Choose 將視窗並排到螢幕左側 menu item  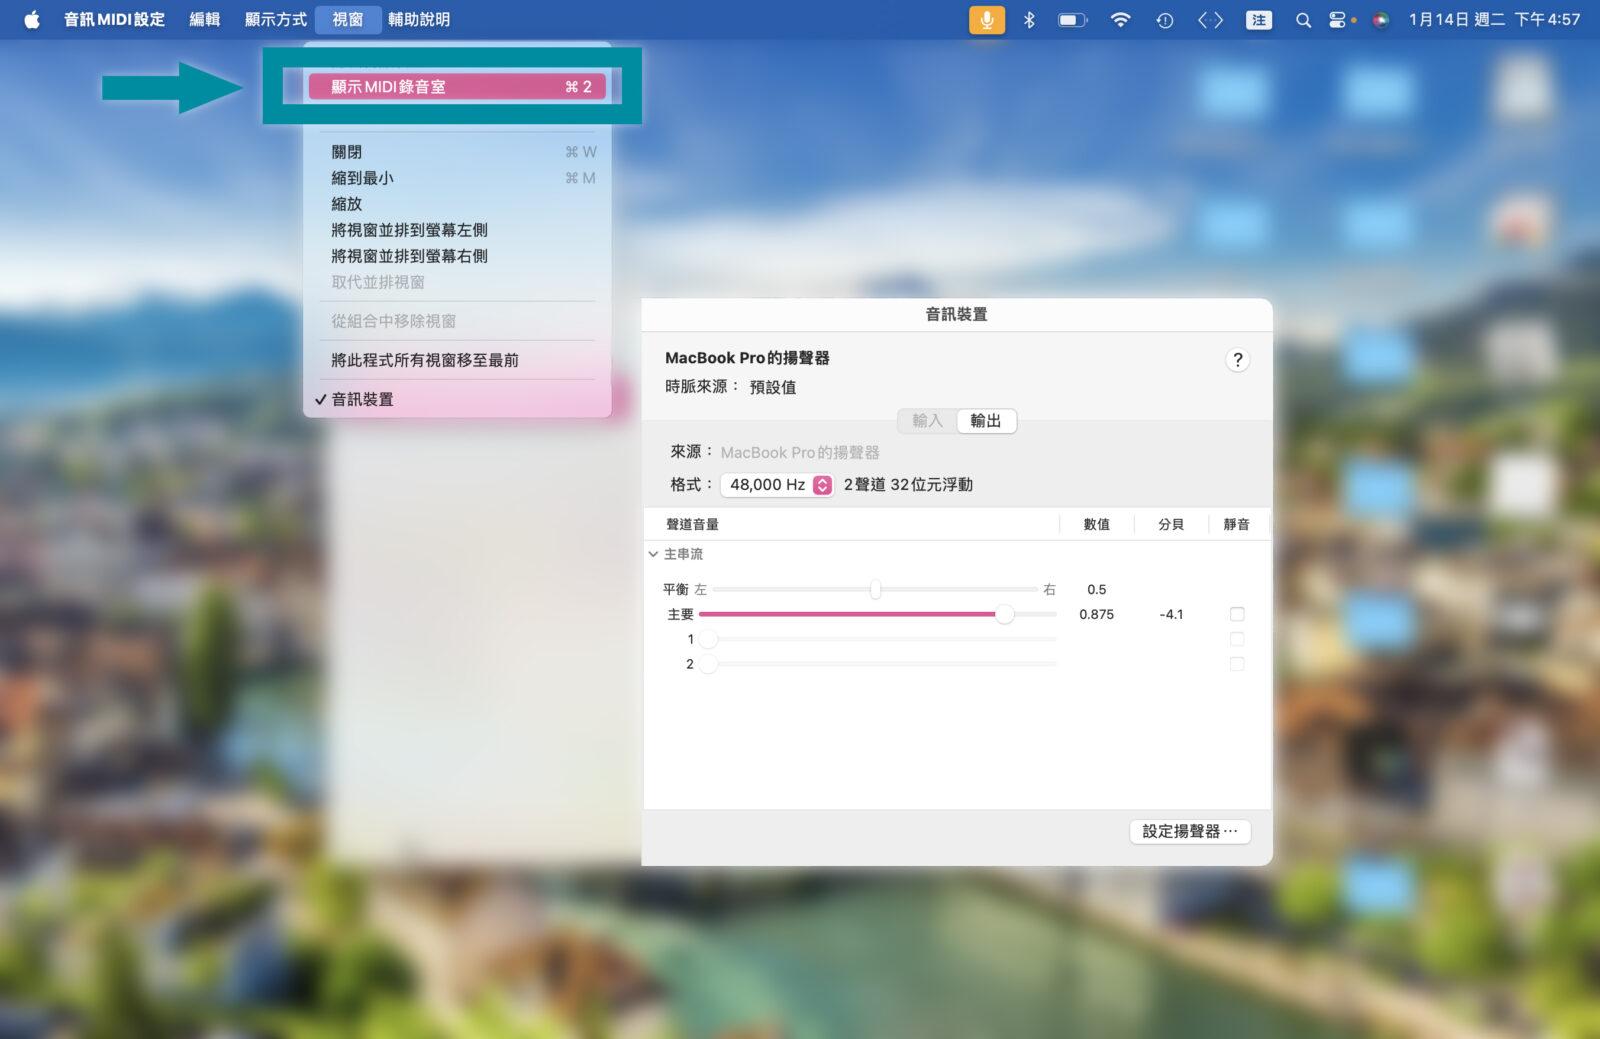pos(410,230)
